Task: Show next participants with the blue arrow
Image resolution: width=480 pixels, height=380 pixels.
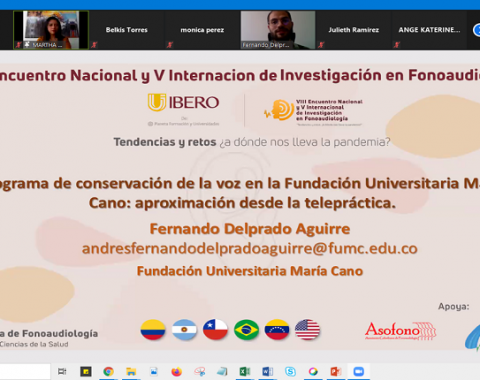Action: click(x=477, y=30)
